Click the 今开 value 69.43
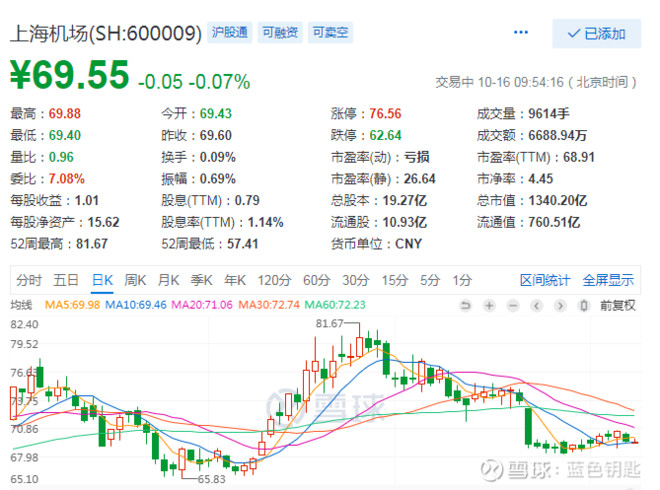Screen dimensions: 660x490 [x=216, y=114]
